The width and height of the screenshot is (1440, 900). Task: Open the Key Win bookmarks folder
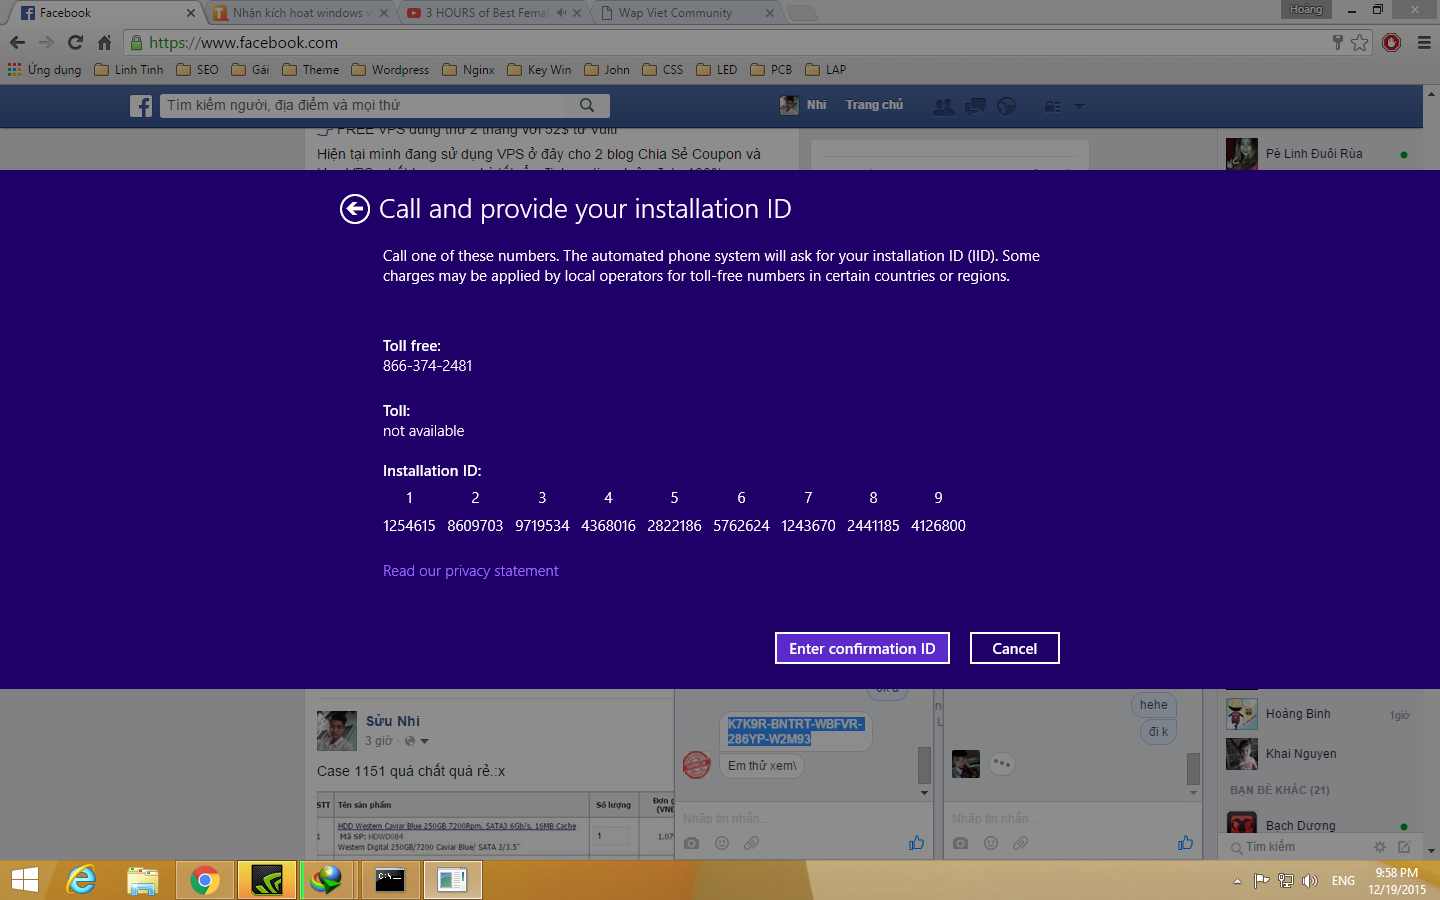pyautogui.click(x=540, y=70)
